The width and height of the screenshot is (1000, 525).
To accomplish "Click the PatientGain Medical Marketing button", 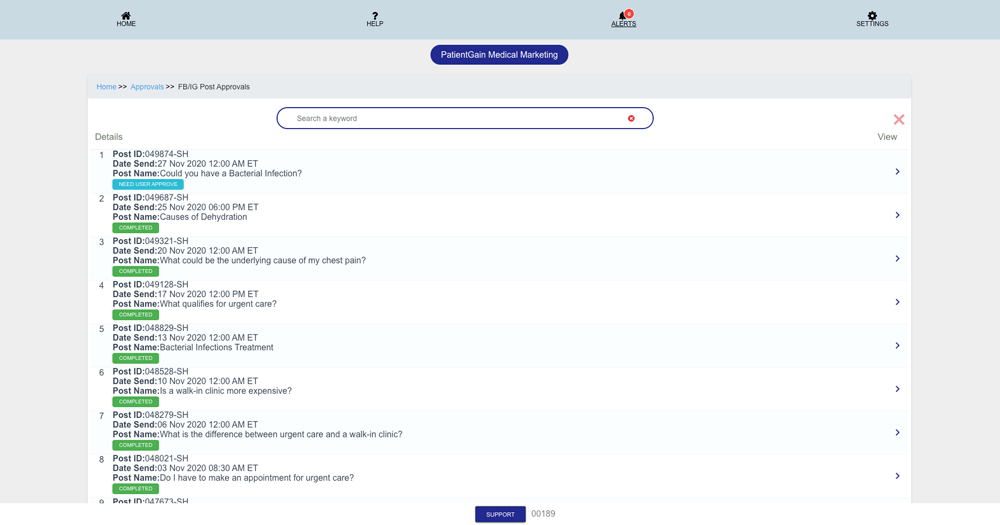I will coord(499,55).
